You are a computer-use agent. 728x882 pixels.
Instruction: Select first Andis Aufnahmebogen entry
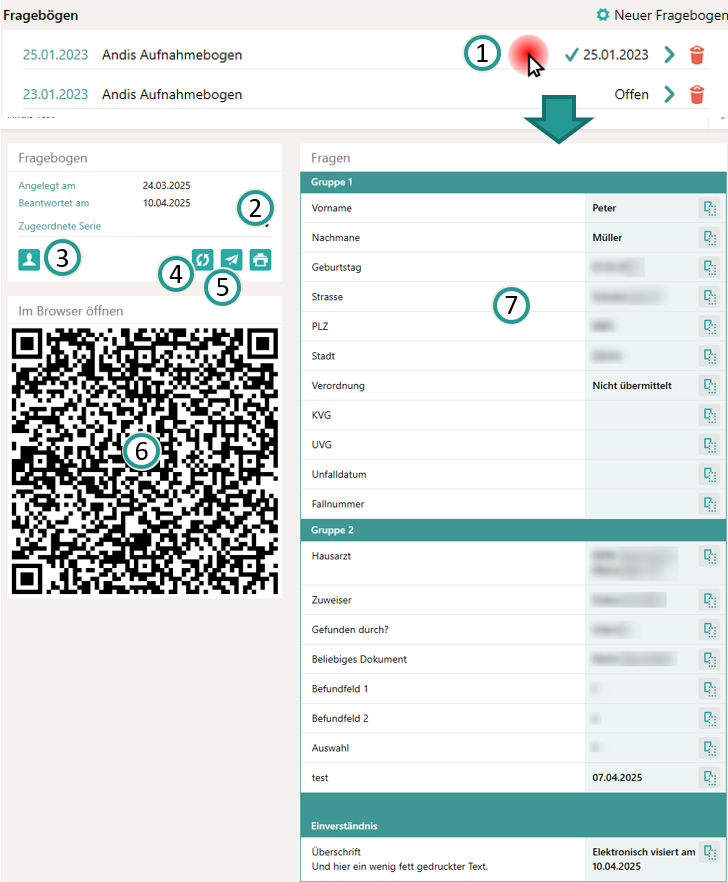point(172,55)
